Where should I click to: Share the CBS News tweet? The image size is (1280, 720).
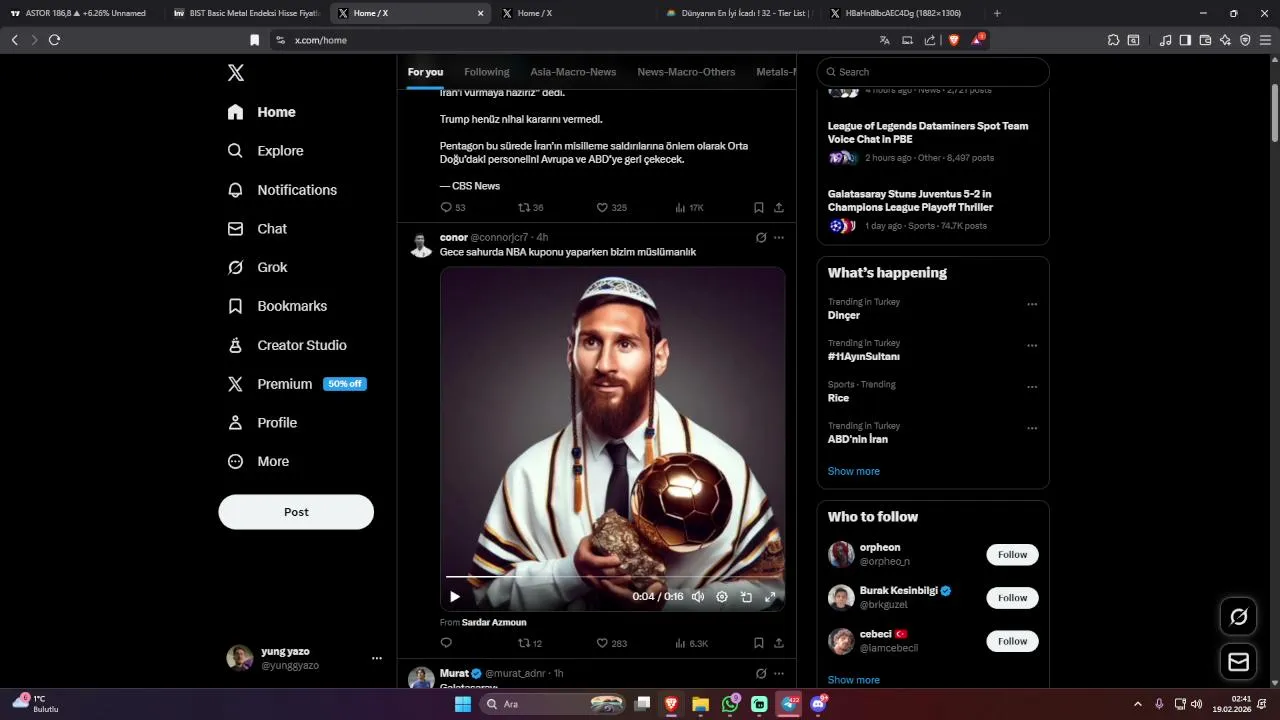point(779,208)
